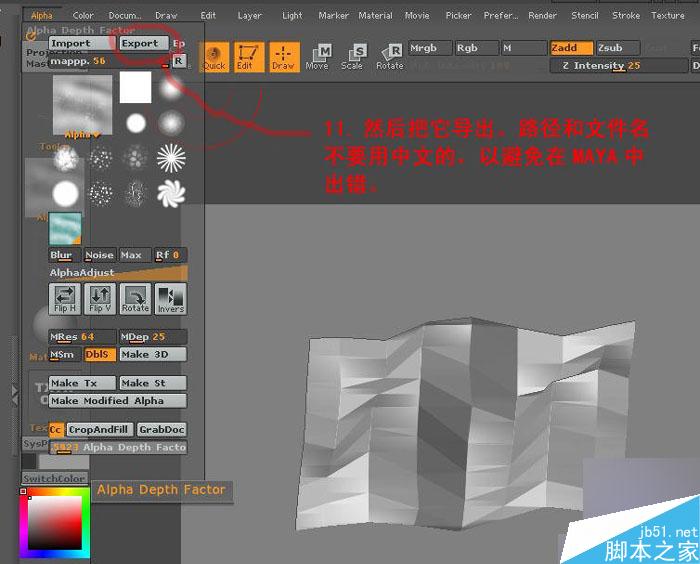Click the CropAndFill button

pos(100,430)
